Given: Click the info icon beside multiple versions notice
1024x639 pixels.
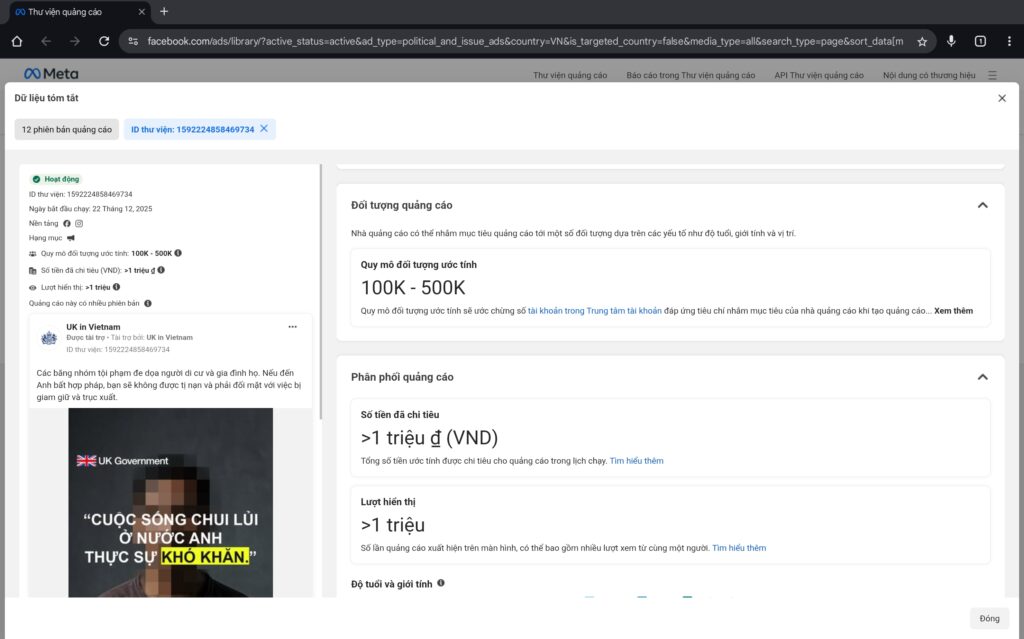Looking at the screenshot, I should 148,303.
